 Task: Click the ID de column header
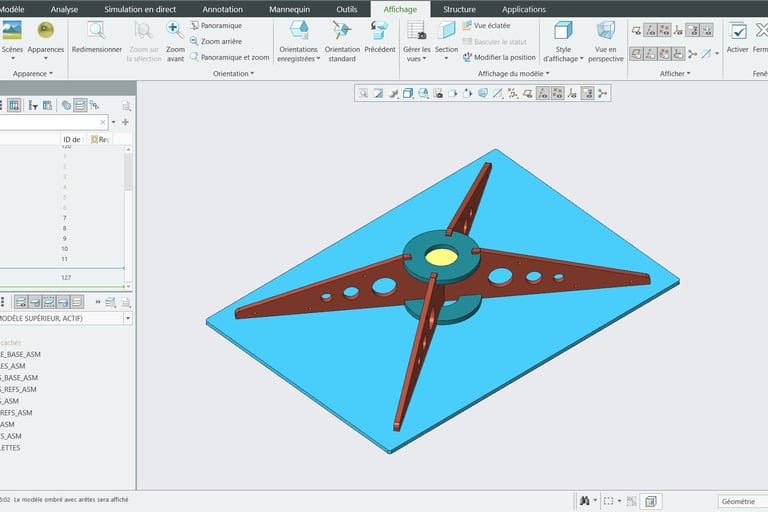(x=72, y=140)
